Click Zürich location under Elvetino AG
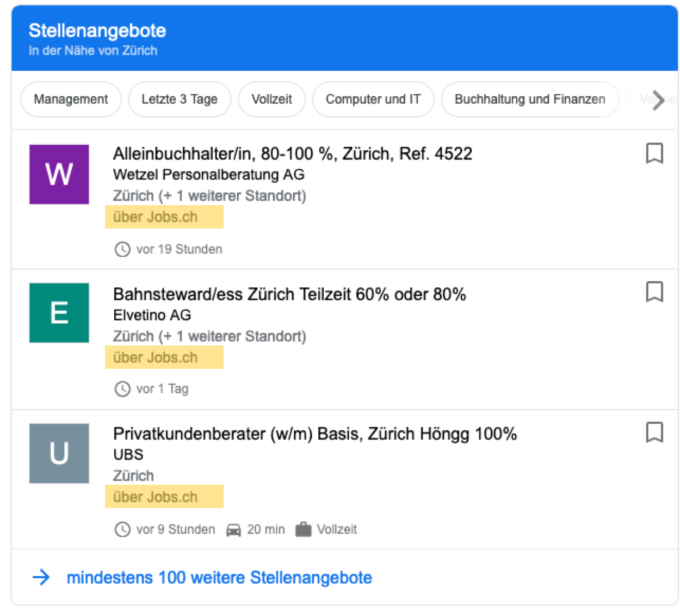The width and height of the screenshot is (680, 612). (x=209, y=337)
